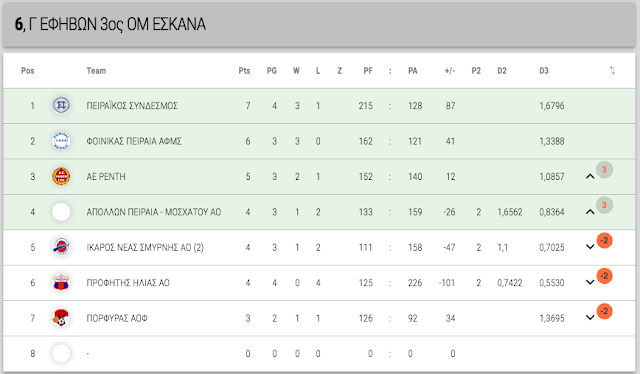Viewport: 640px width, 374px height.
Task: Click the sort arrows icon in header
Action: (x=612, y=71)
